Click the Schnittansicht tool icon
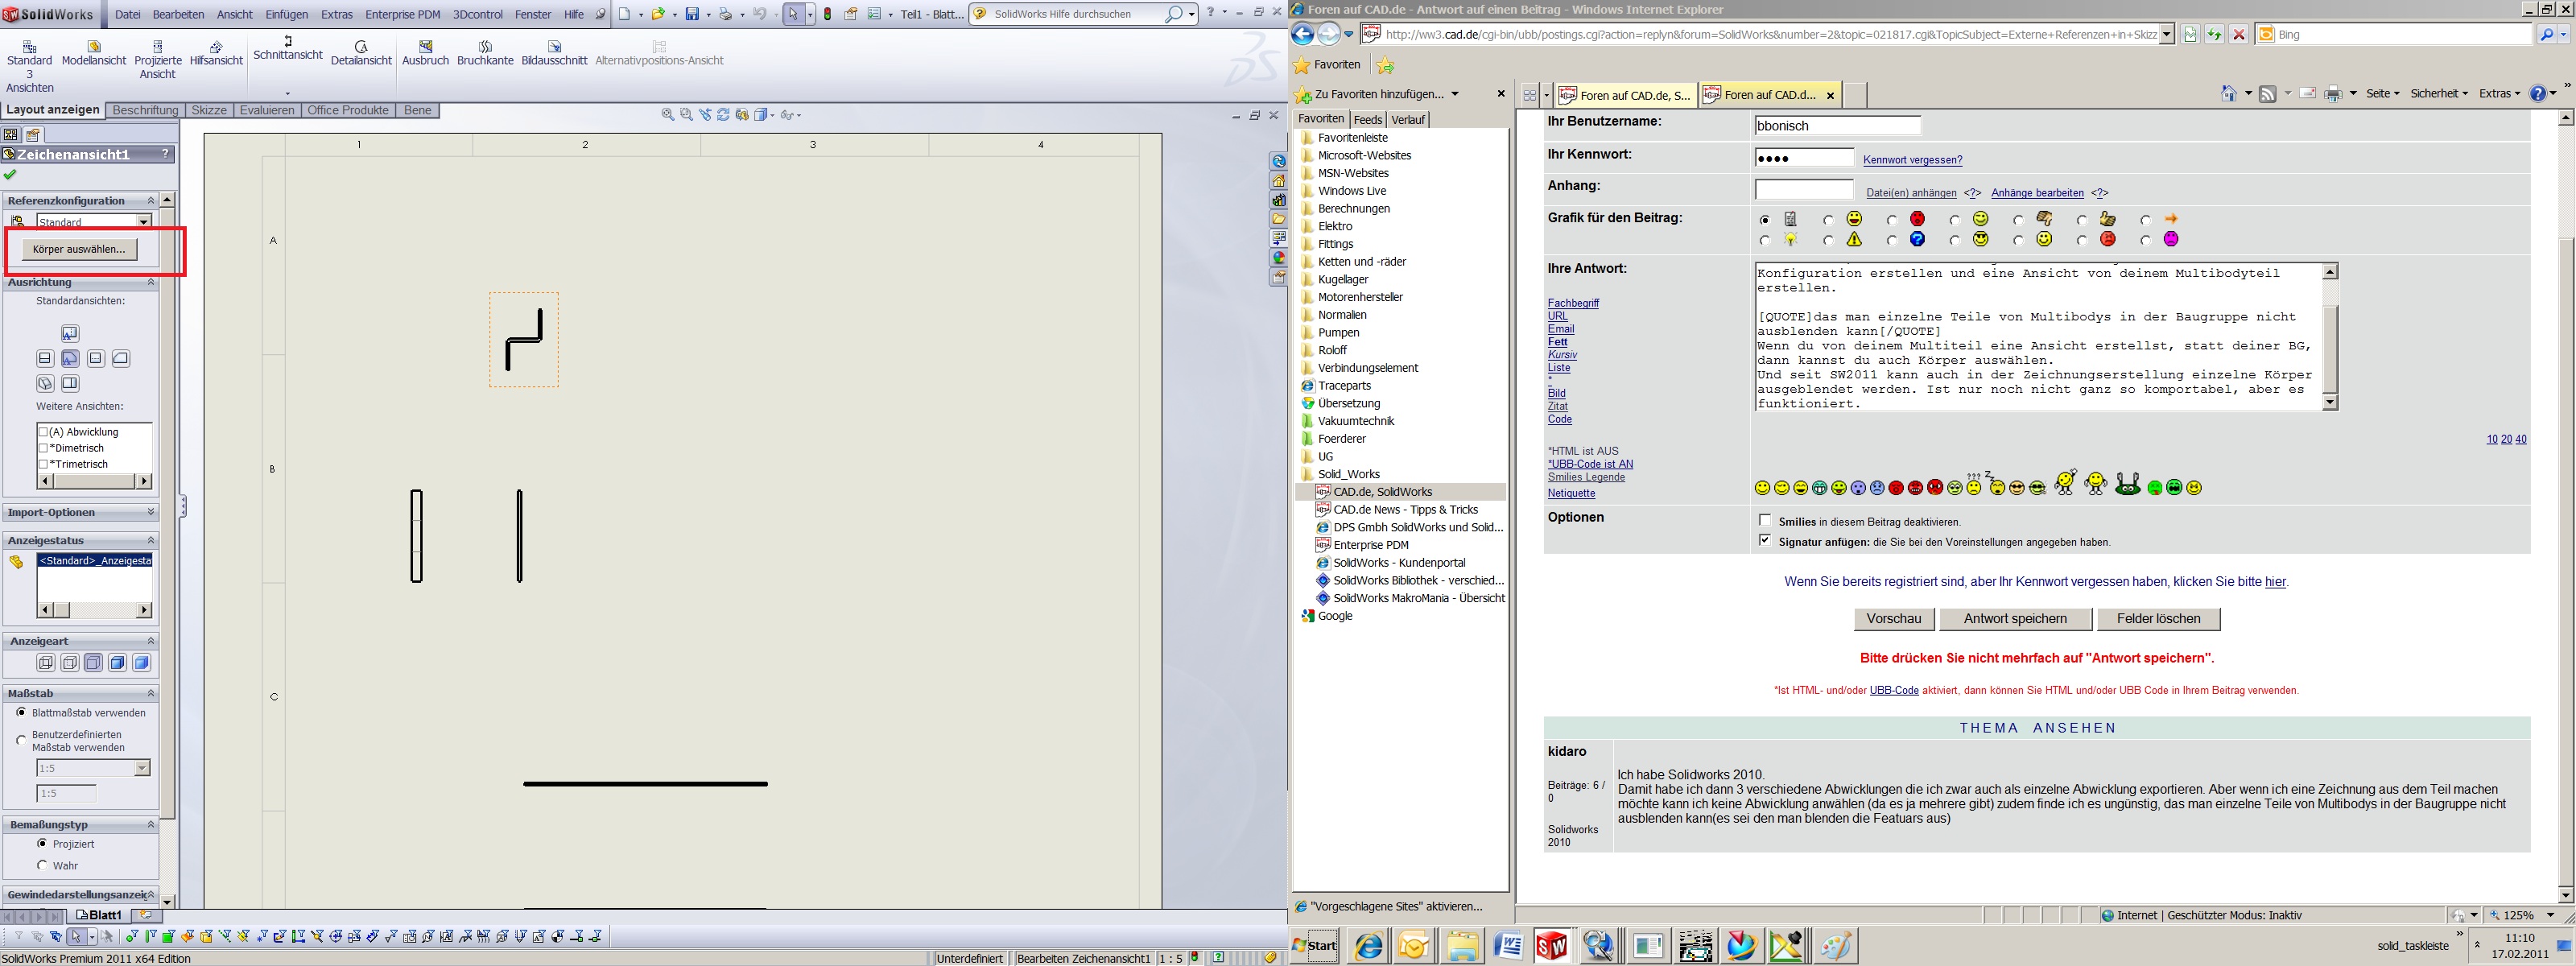 287,41
